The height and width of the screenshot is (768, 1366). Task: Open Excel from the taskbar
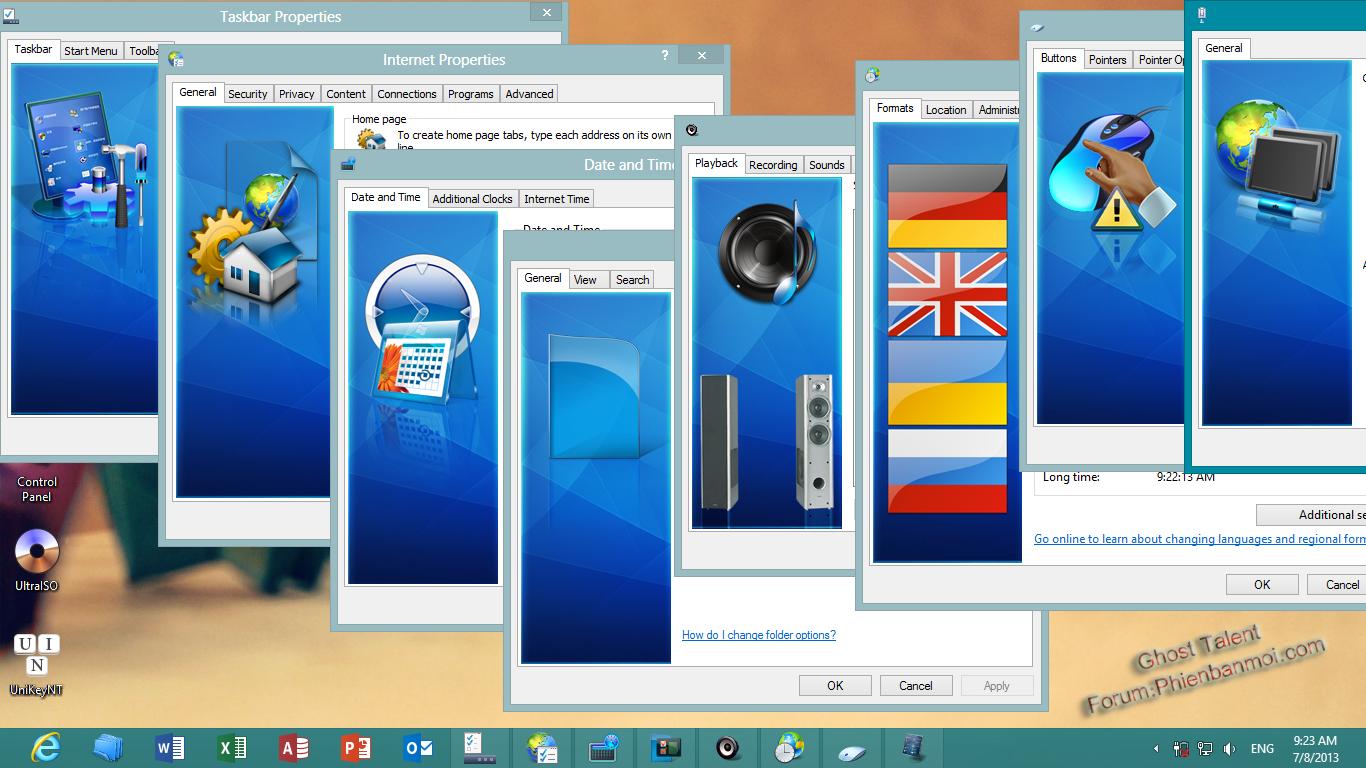coord(232,748)
